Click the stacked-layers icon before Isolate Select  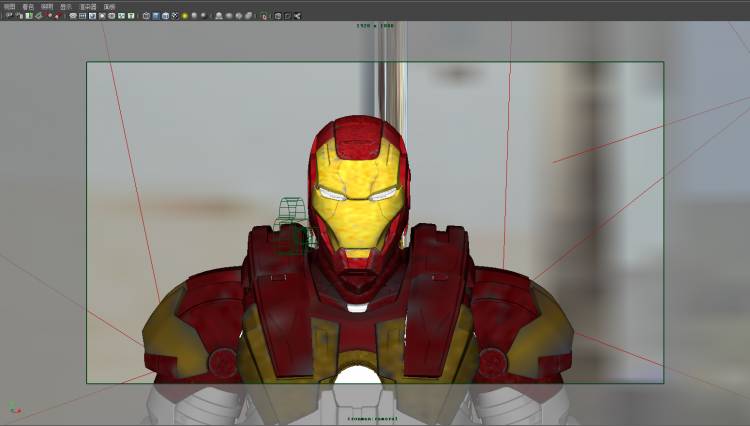248,16
